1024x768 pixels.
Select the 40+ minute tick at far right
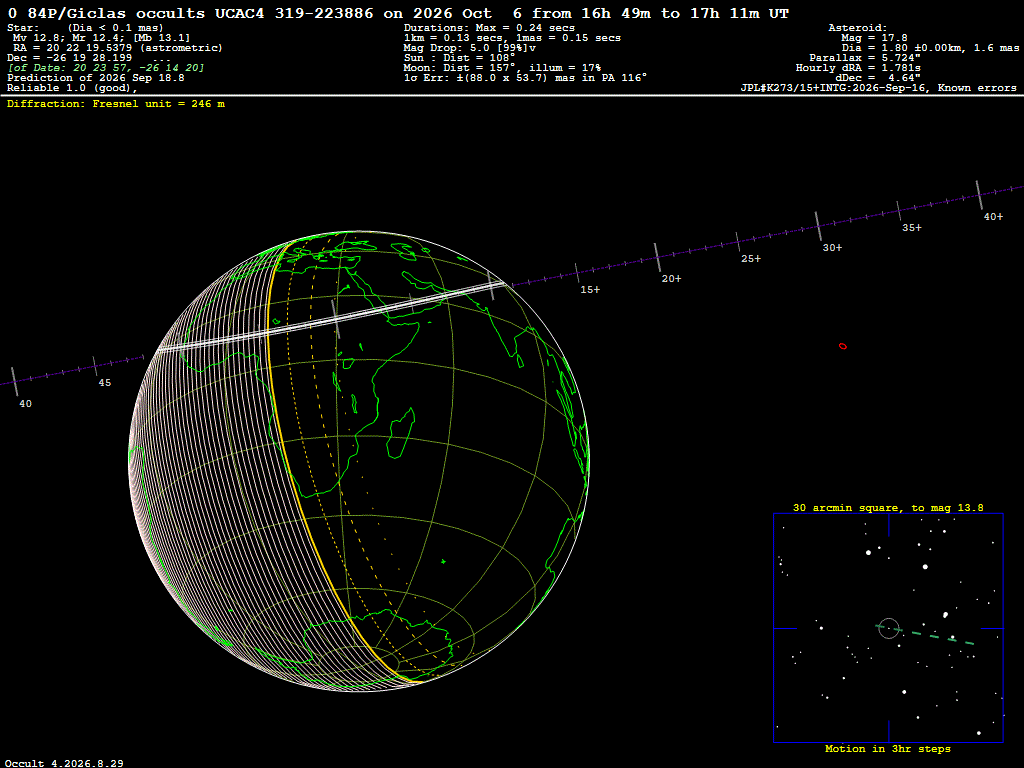(x=979, y=195)
